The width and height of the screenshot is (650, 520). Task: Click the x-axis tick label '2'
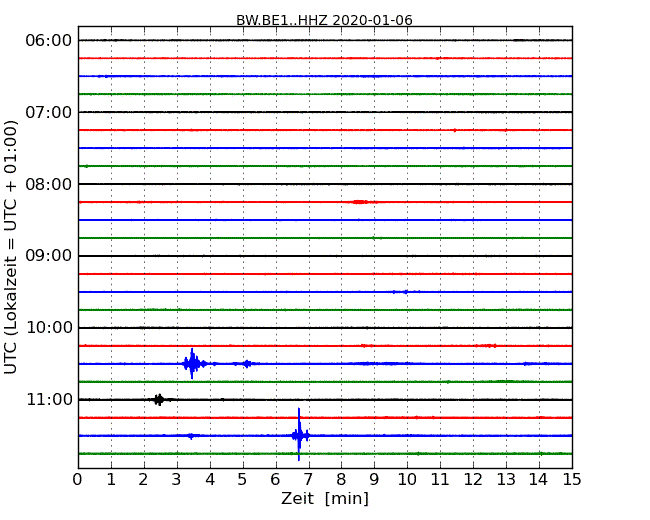tap(144, 480)
